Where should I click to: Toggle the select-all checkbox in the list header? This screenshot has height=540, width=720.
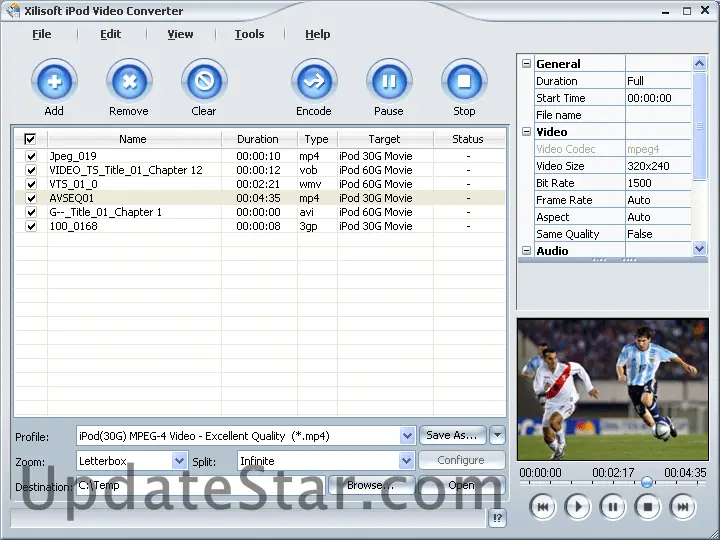pos(30,139)
